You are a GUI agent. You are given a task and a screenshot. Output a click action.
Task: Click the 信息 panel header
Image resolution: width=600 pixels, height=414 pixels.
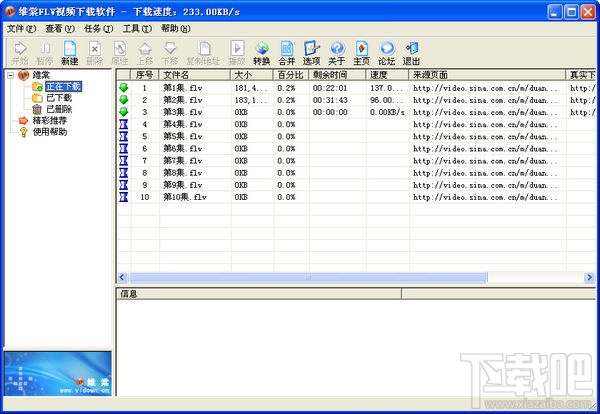pos(259,294)
